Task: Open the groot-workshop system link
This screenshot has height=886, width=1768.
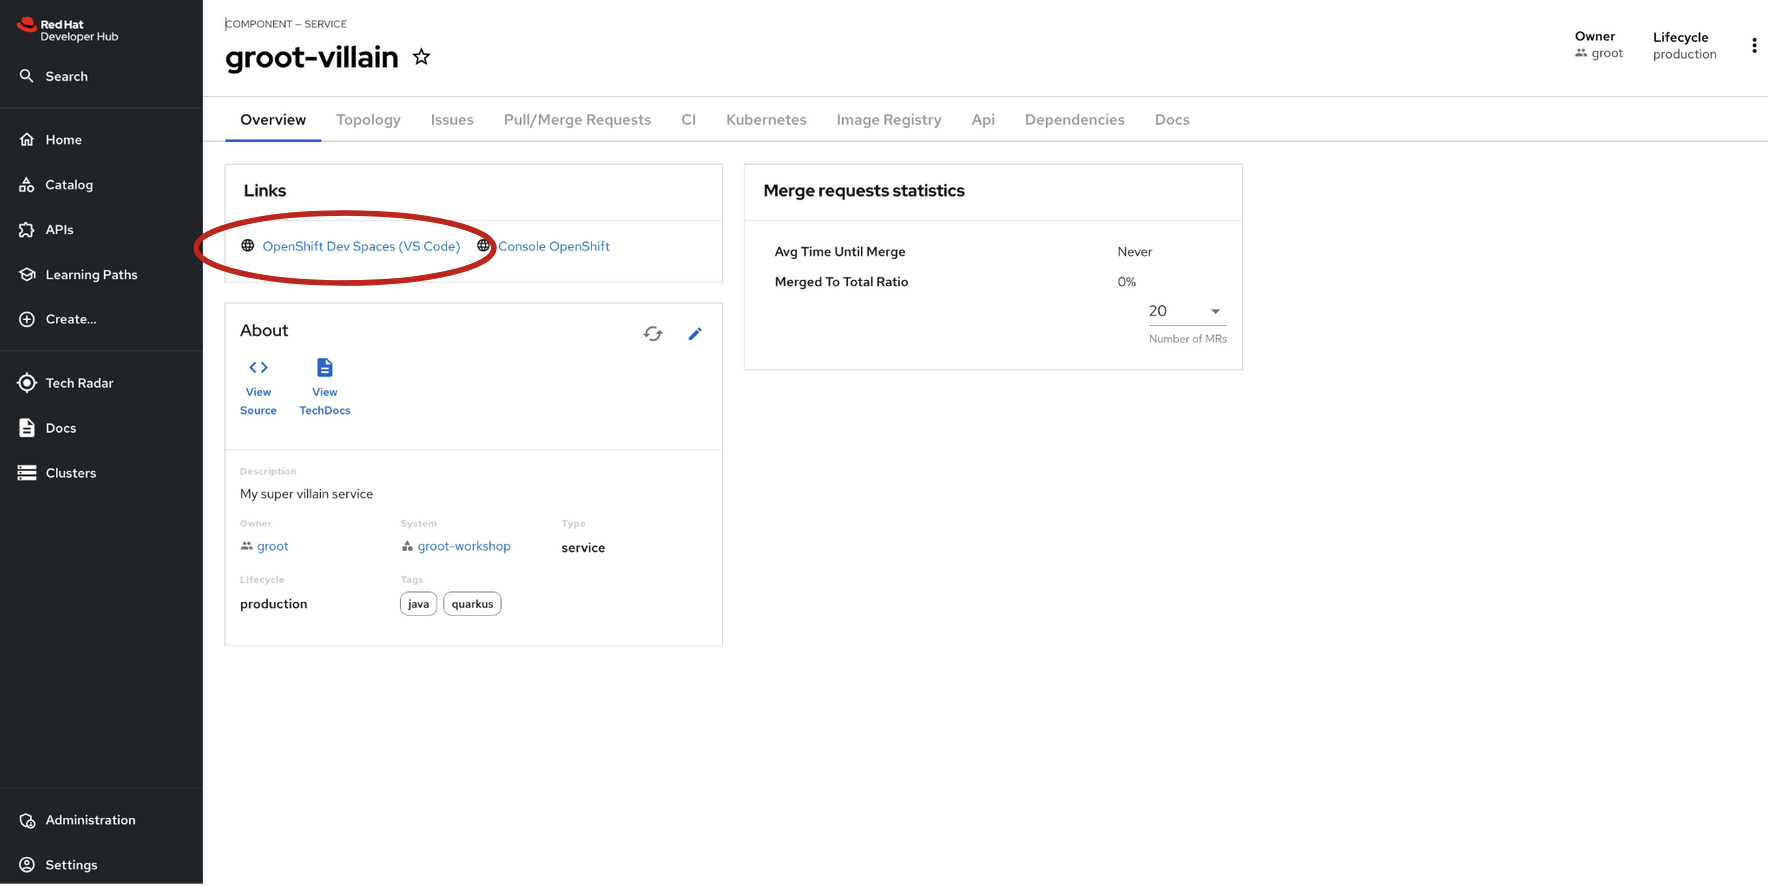Action: [x=464, y=546]
